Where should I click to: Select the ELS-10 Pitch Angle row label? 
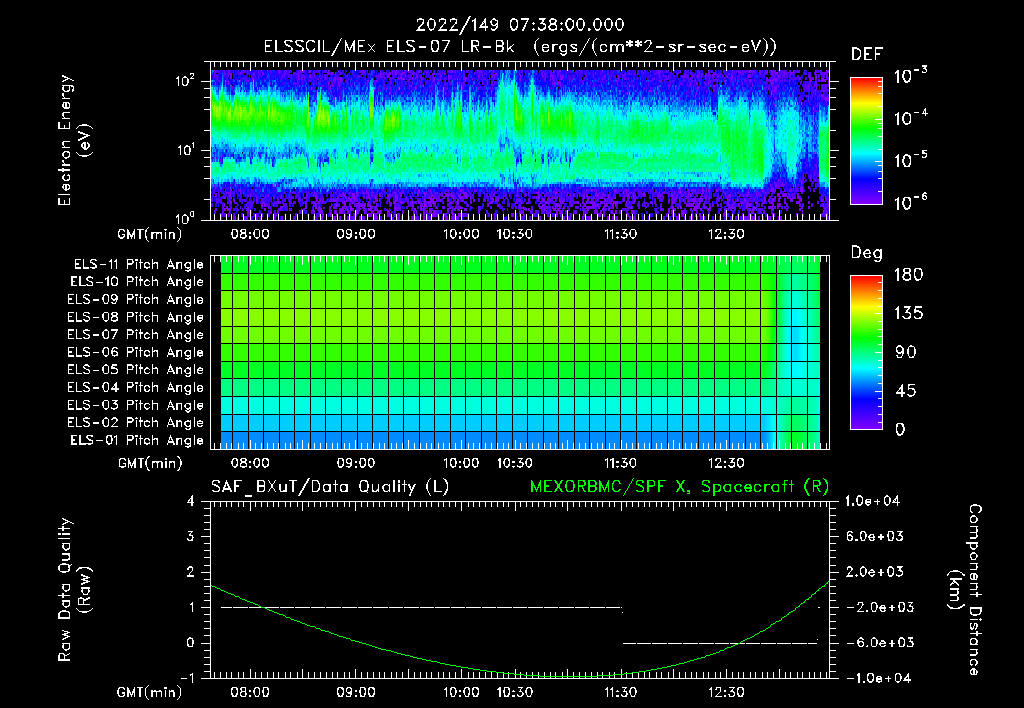(137, 282)
